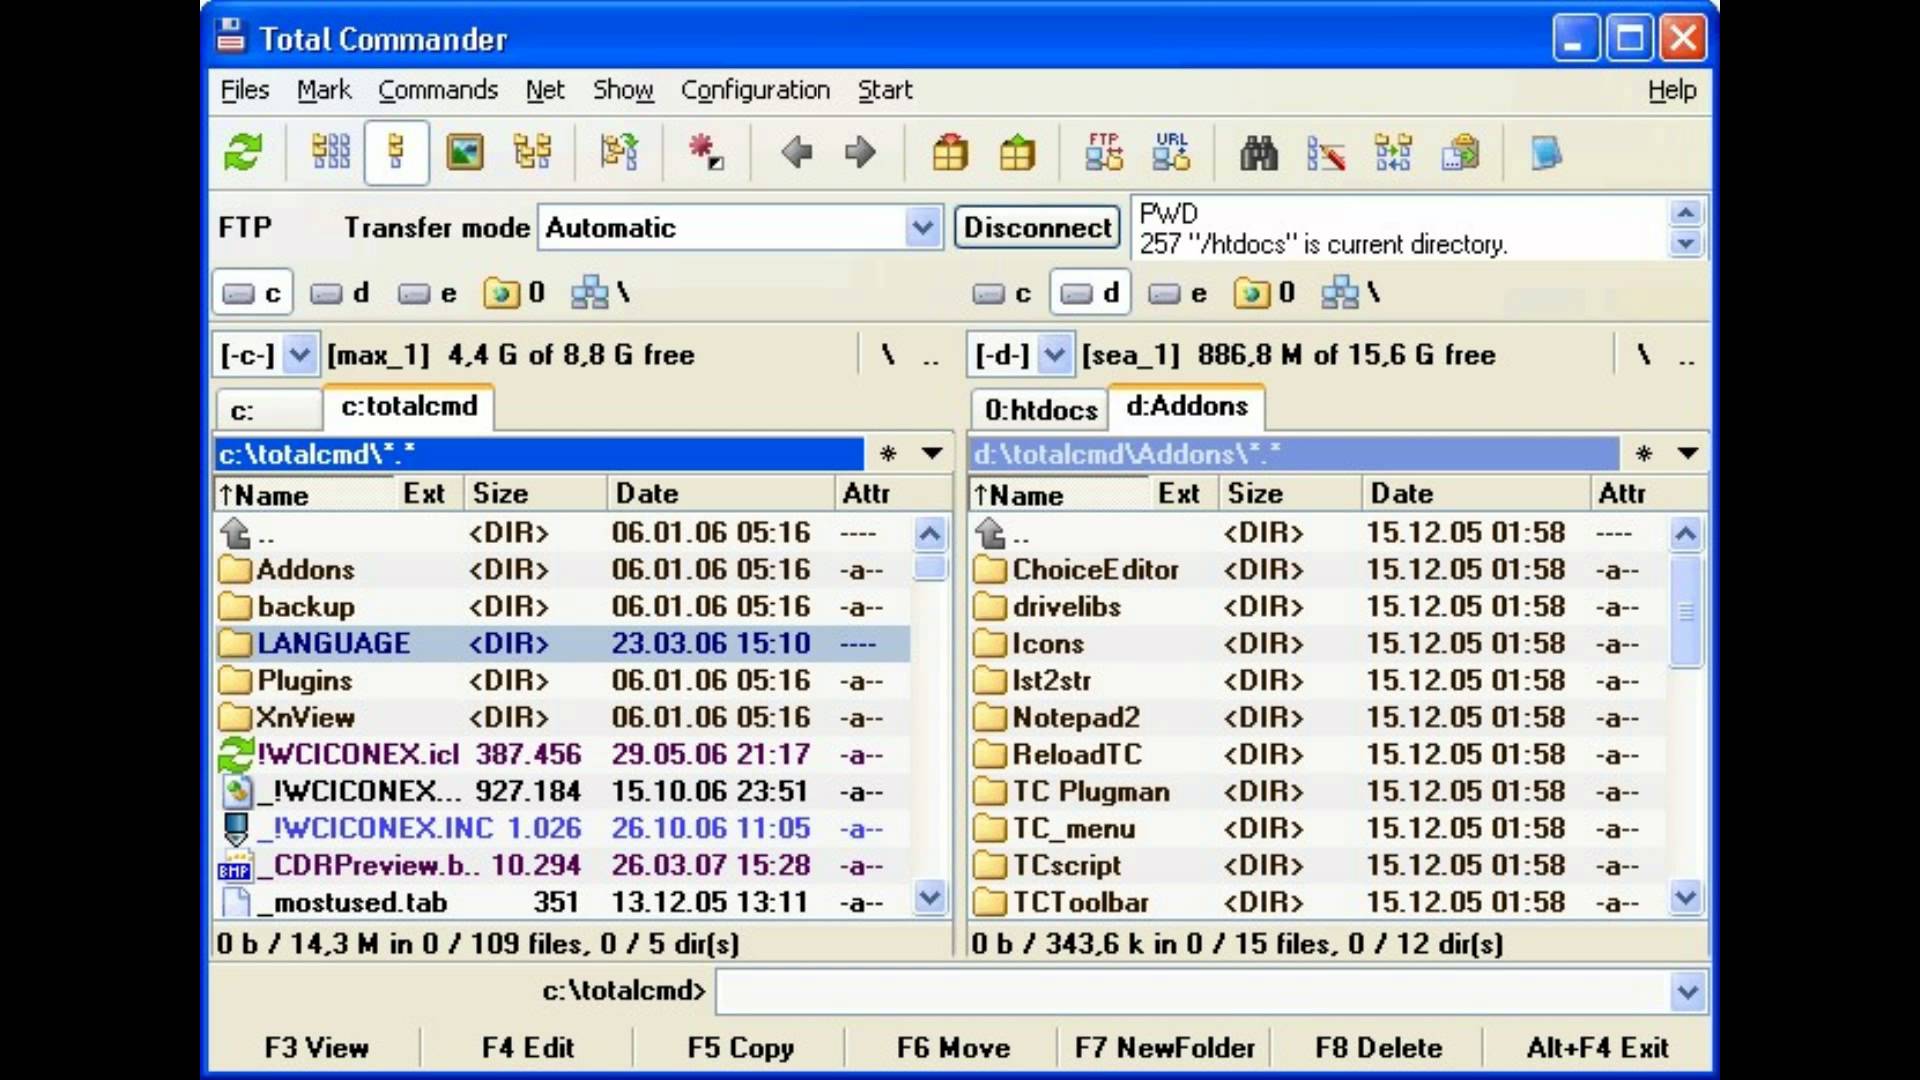Click the Disconnect button for FTP
The width and height of the screenshot is (1920, 1080).
tap(1038, 228)
